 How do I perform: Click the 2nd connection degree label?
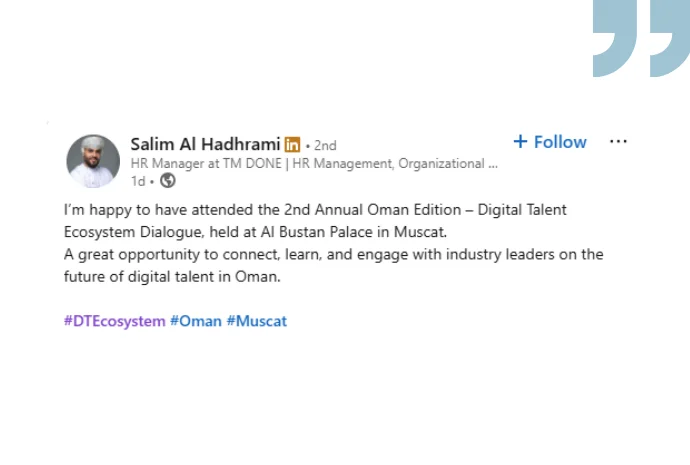(x=325, y=145)
